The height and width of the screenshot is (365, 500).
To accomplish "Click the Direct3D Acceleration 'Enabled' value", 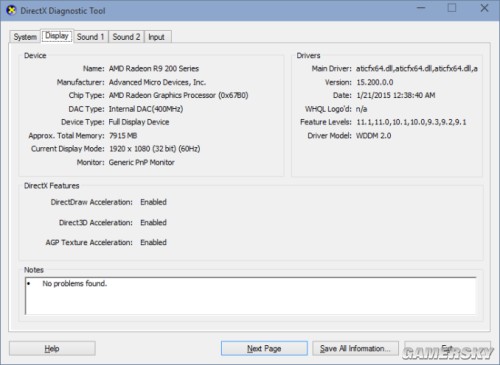I will click(x=153, y=222).
